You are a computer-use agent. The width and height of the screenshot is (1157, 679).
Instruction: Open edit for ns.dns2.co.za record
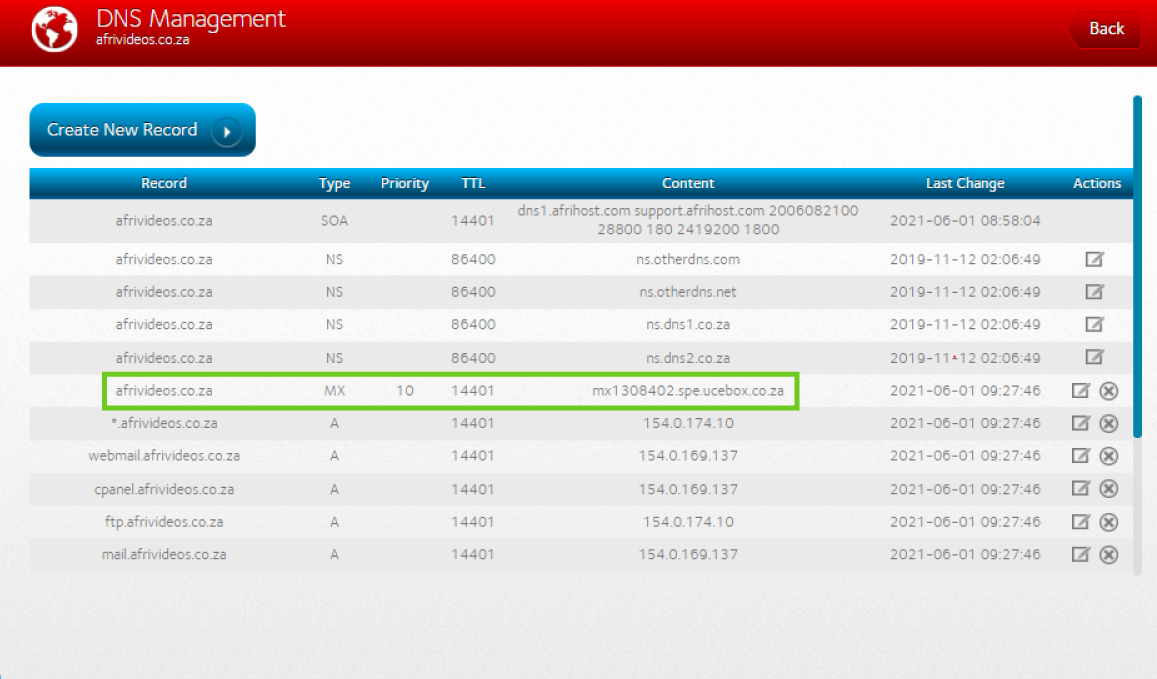click(x=1095, y=357)
